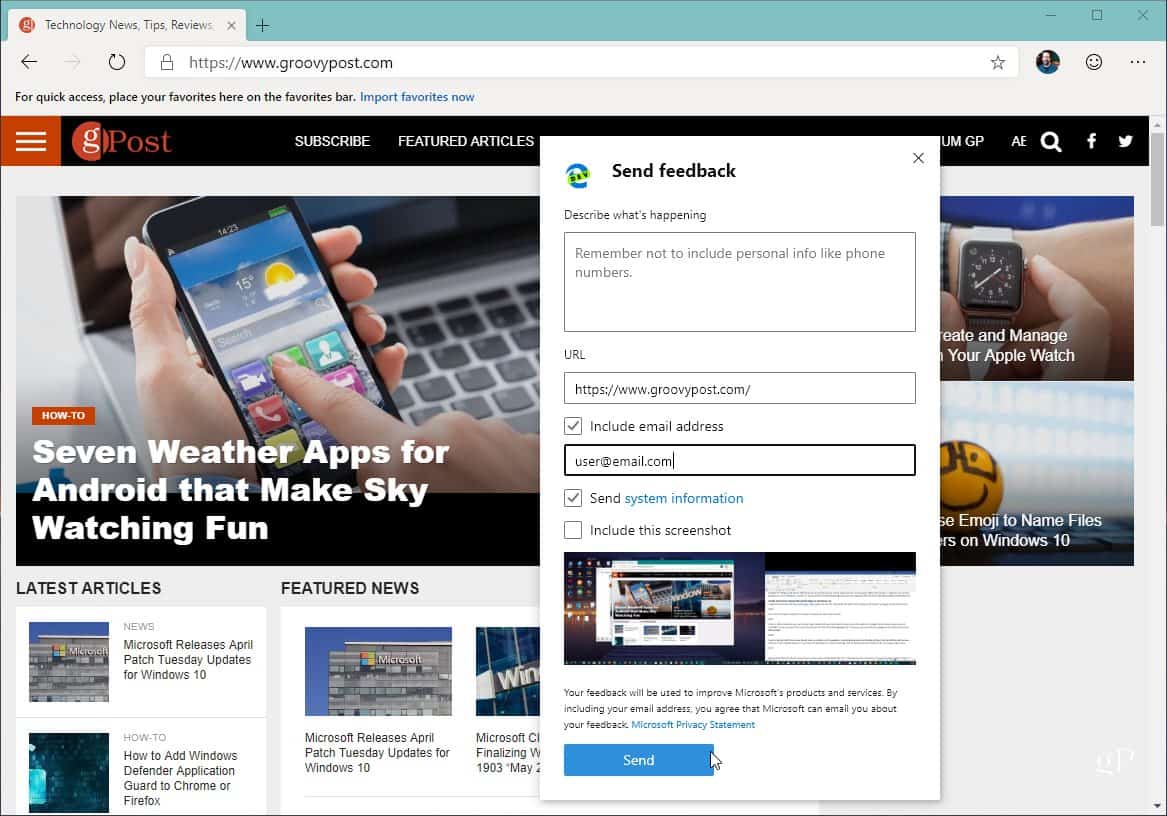Open the system information link
This screenshot has height=816, width=1167.
click(684, 498)
